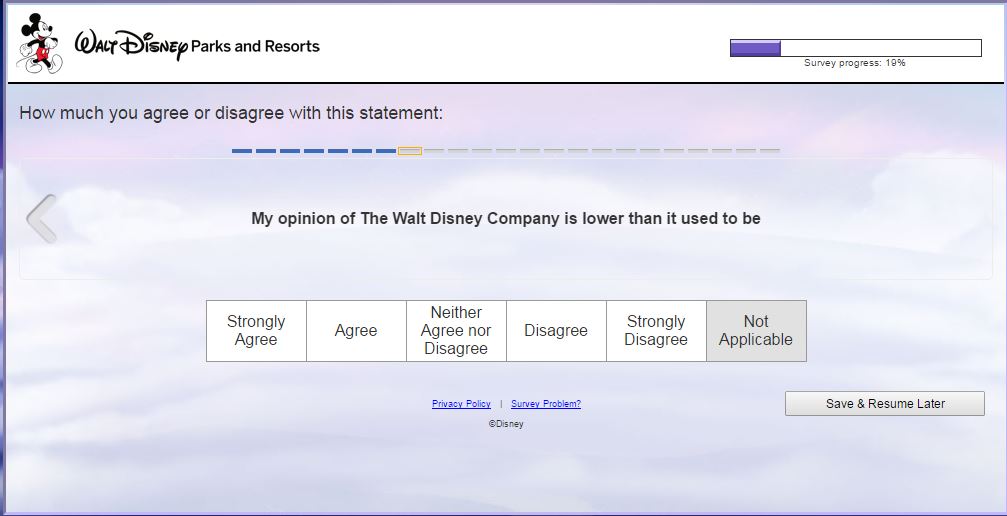Click the Survey Problem? link

(x=546, y=404)
